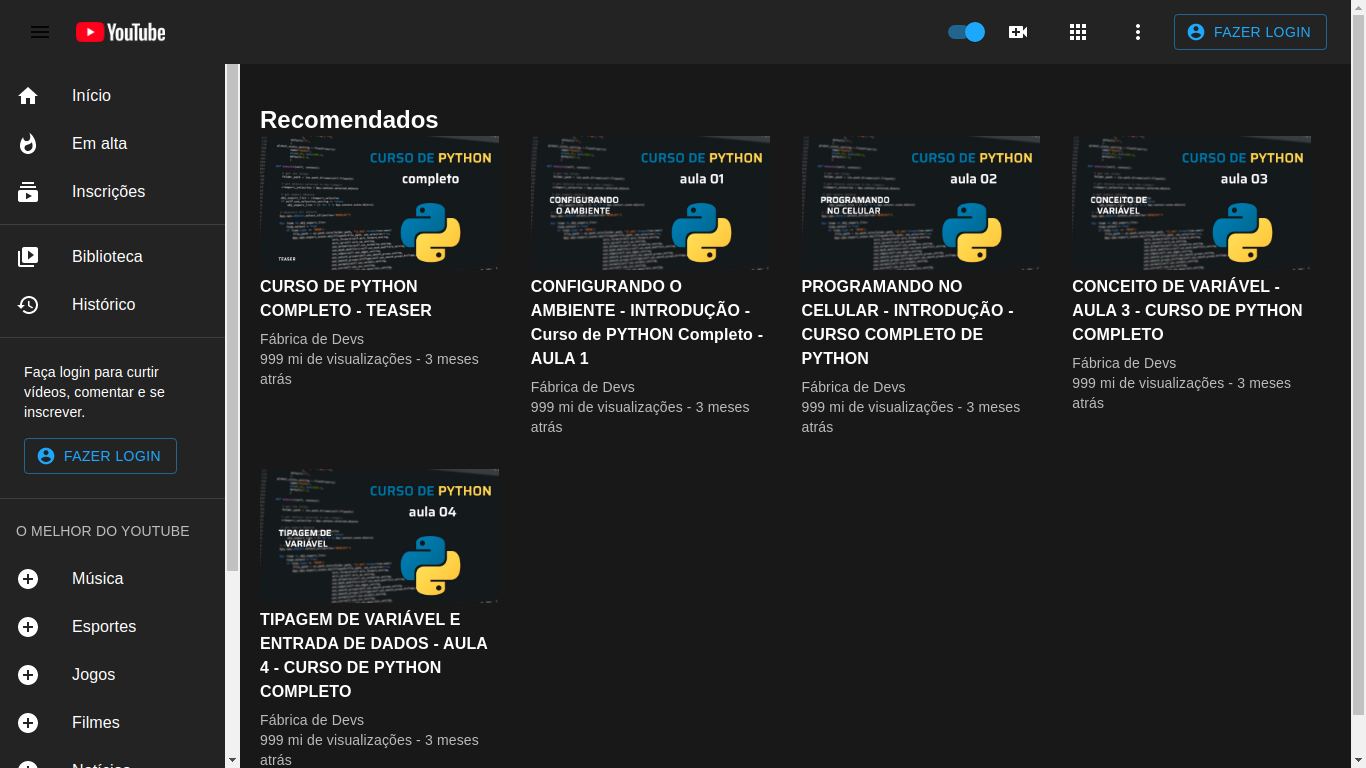This screenshot has height=768, width=1366.
Task: Click title CURSO DE PYTHON COMPLETO - TEASER
Action: tap(346, 298)
